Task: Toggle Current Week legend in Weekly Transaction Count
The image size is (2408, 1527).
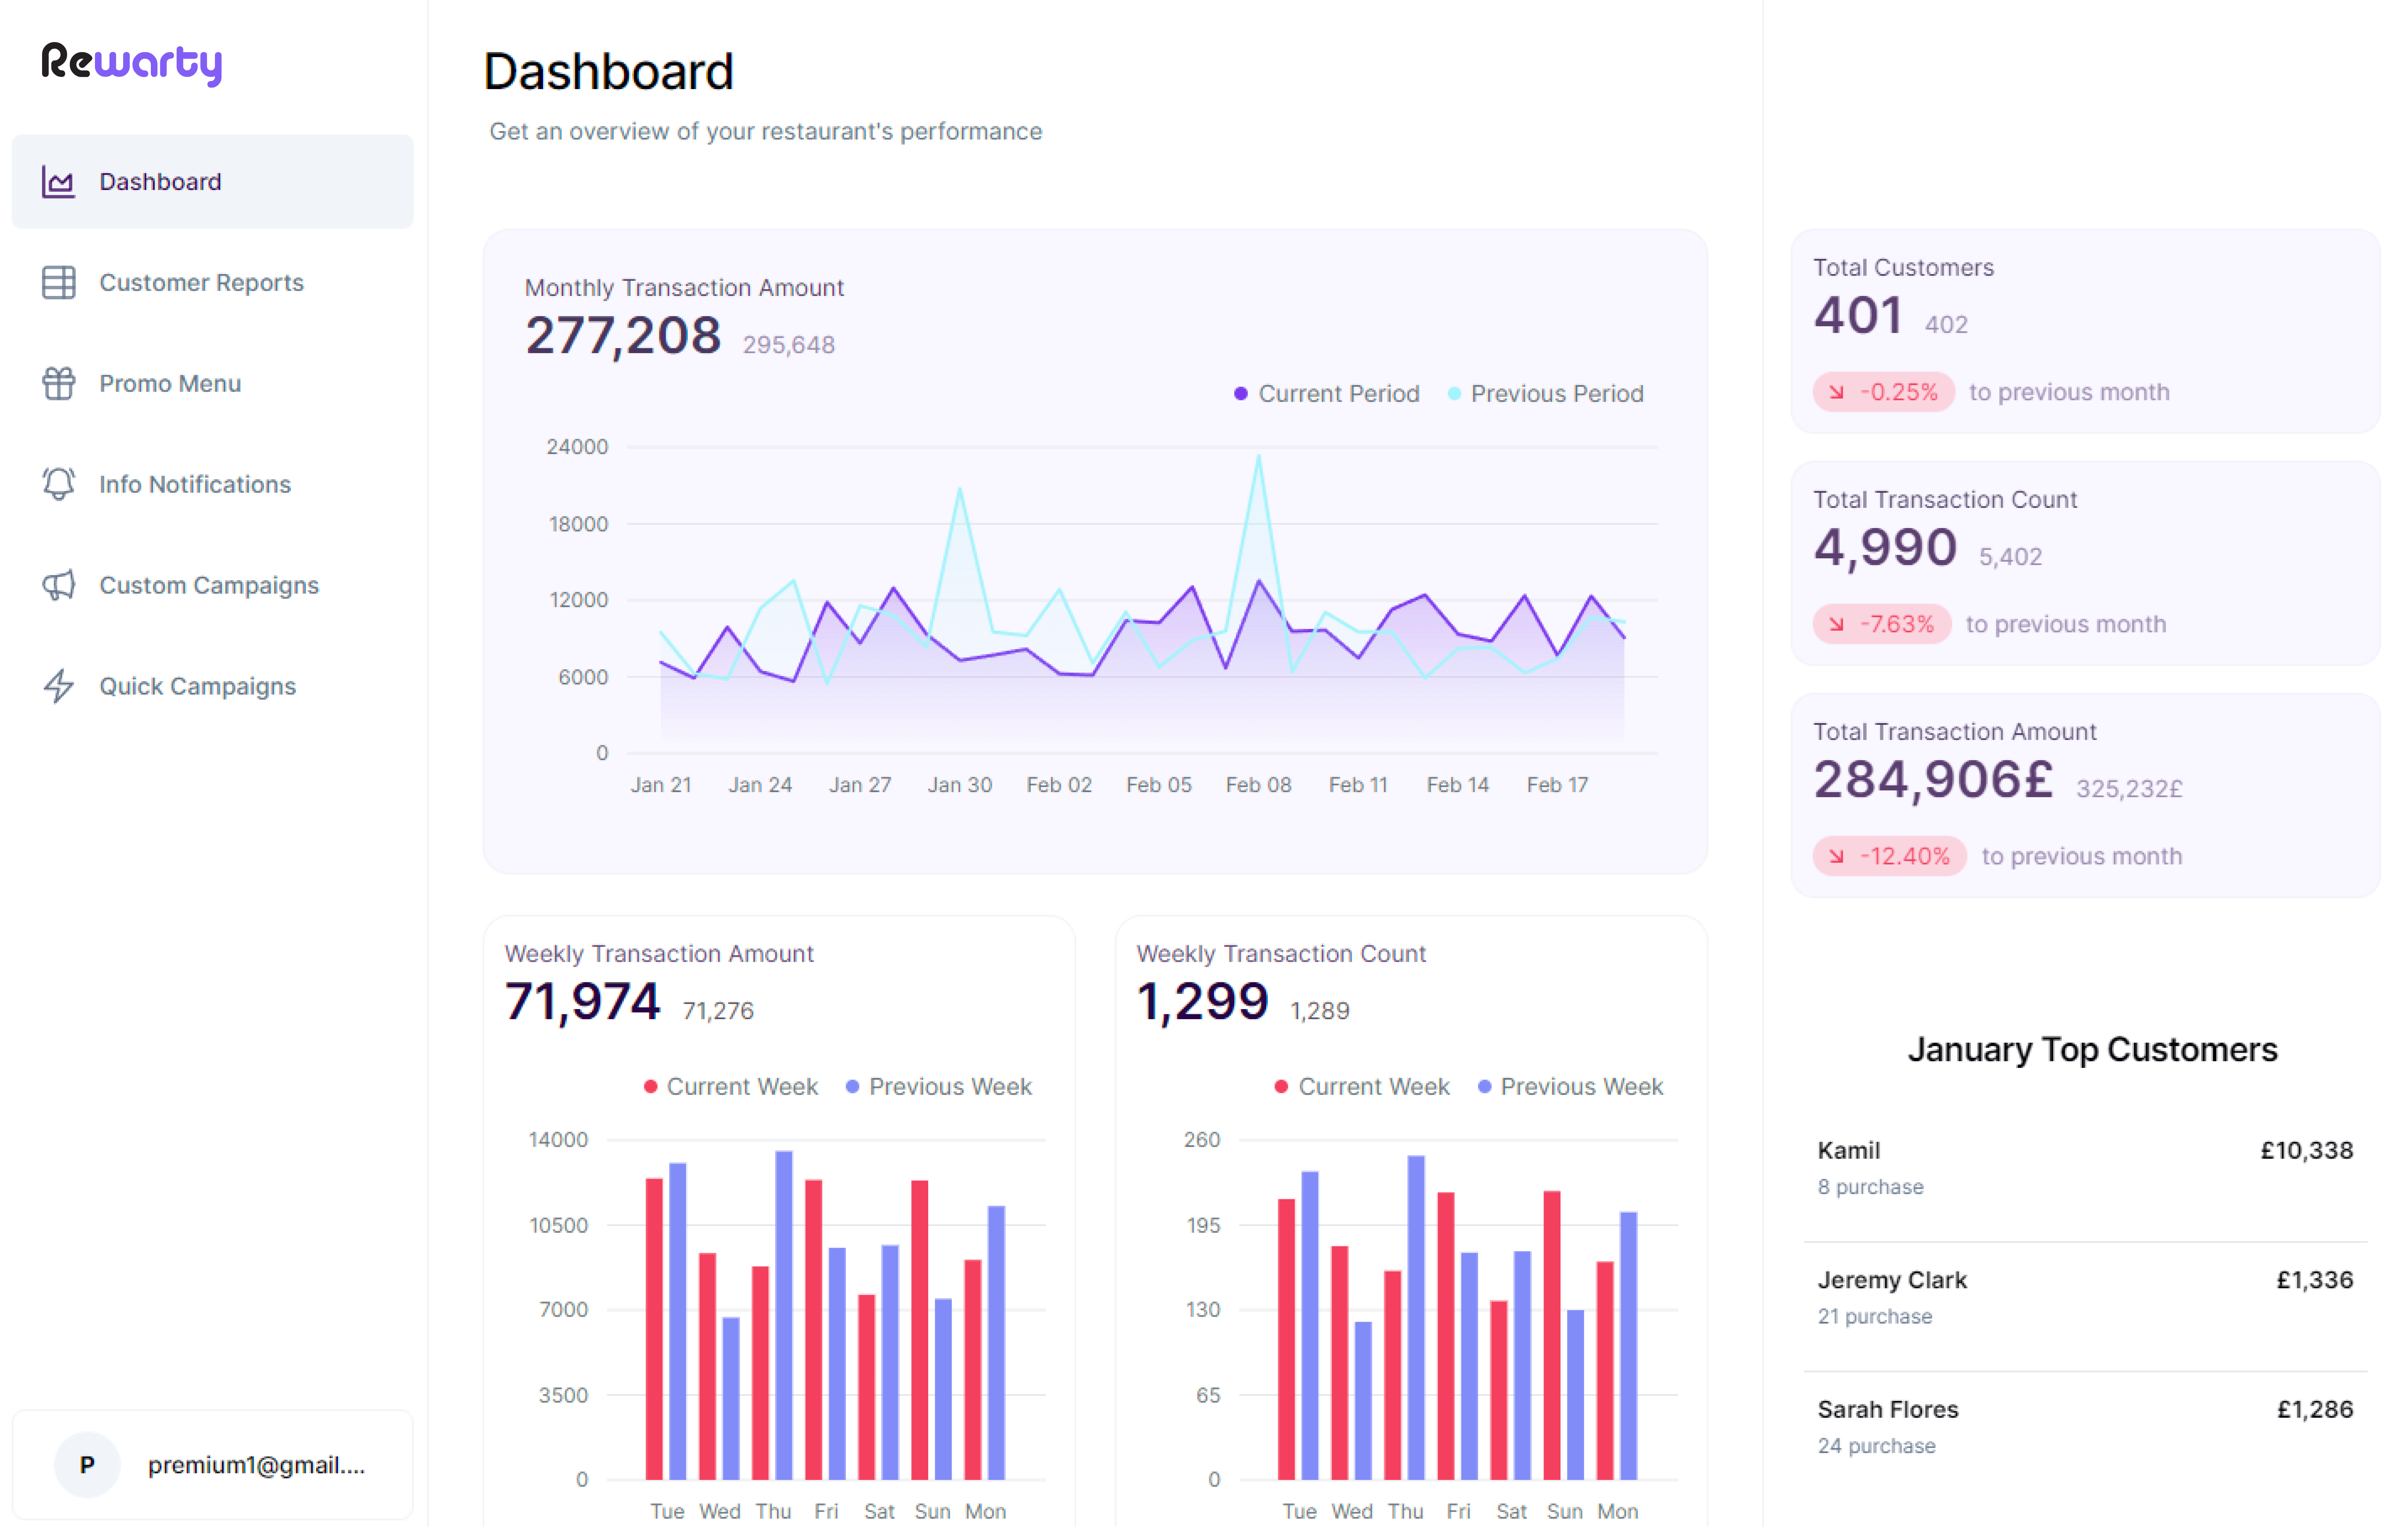Action: point(1362,1087)
